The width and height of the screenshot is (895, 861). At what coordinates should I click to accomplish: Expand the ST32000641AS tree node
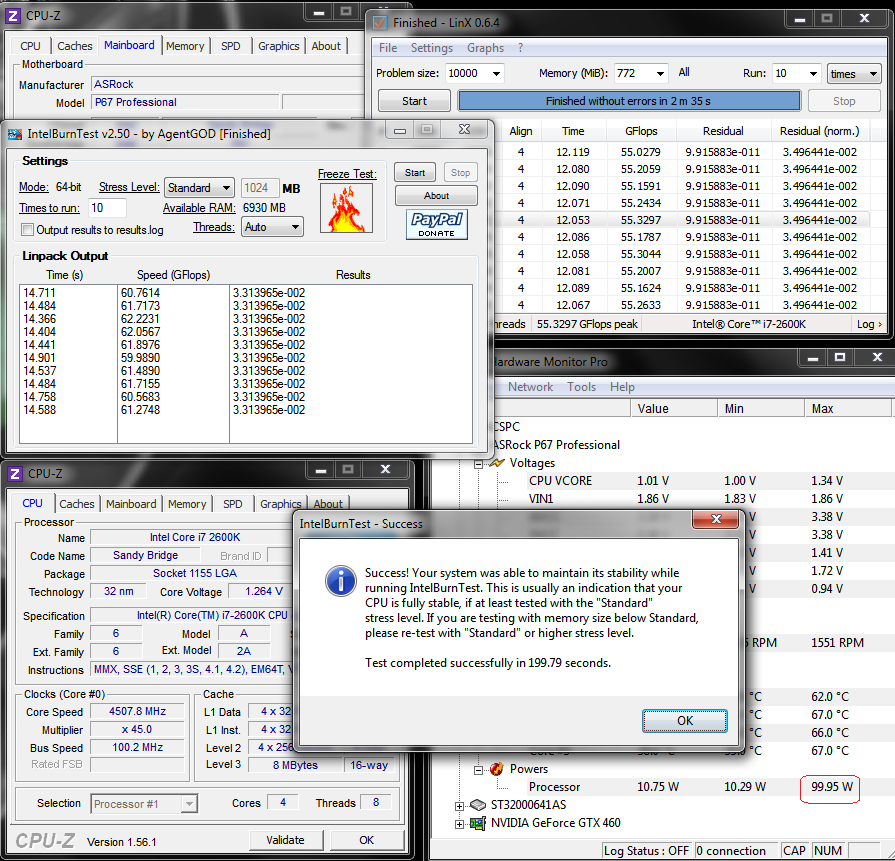(x=460, y=805)
